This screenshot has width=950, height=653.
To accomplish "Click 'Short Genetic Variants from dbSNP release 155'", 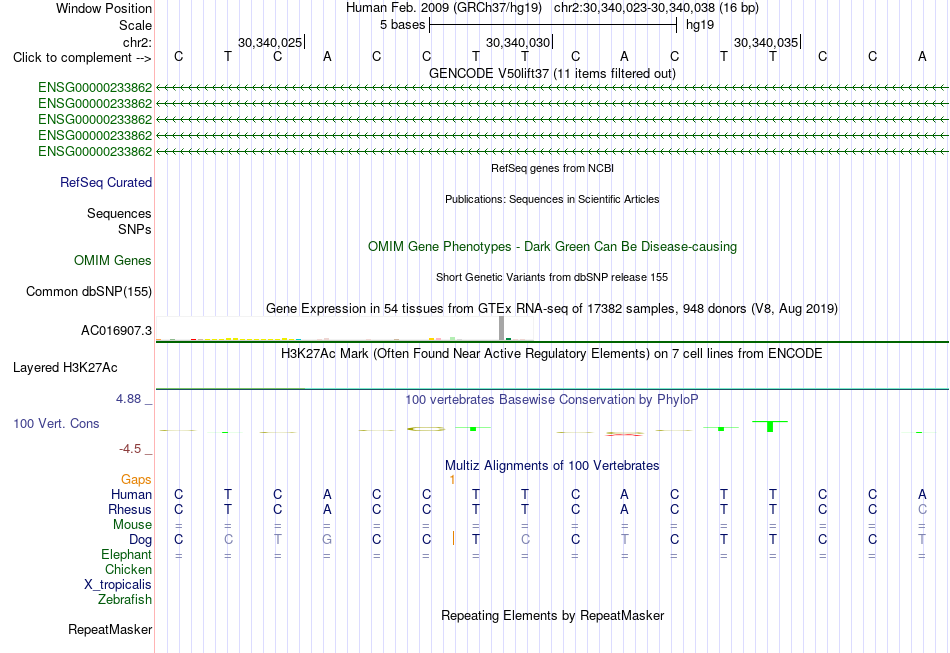I will pyautogui.click(x=552, y=277).
